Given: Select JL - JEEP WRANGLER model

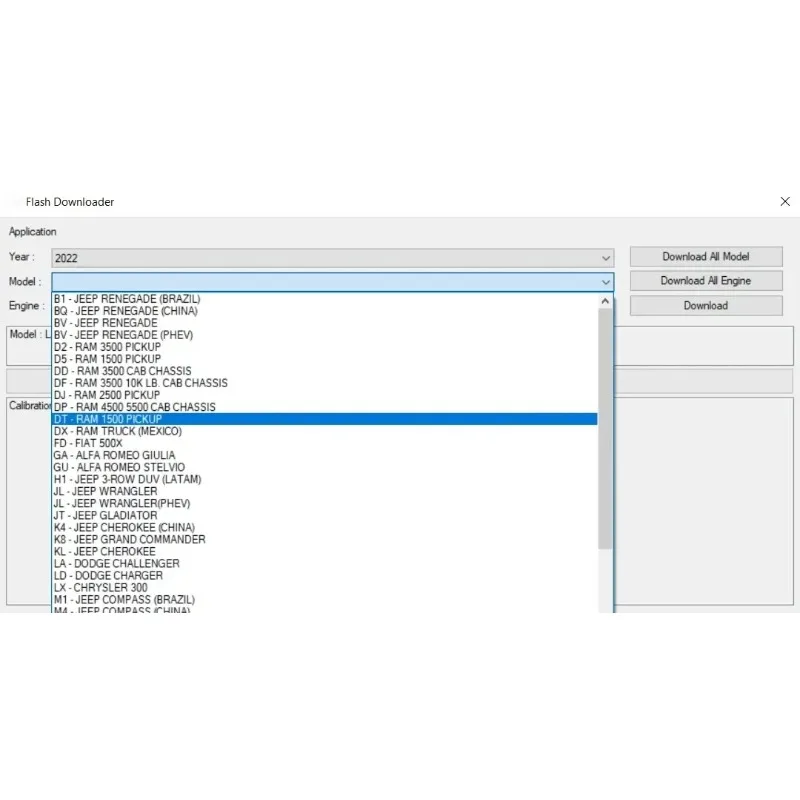Looking at the screenshot, I should pyautogui.click(x=324, y=491).
